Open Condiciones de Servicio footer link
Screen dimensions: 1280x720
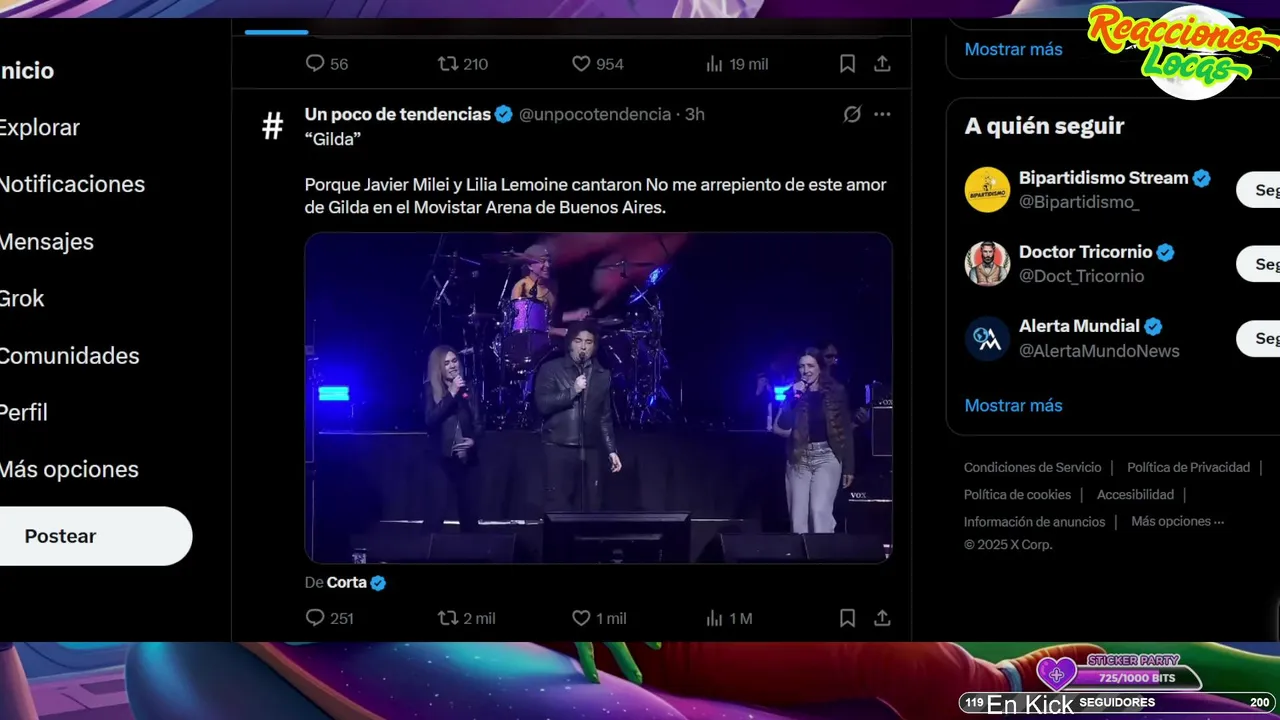pyautogui.click(x=1032, y=467)
